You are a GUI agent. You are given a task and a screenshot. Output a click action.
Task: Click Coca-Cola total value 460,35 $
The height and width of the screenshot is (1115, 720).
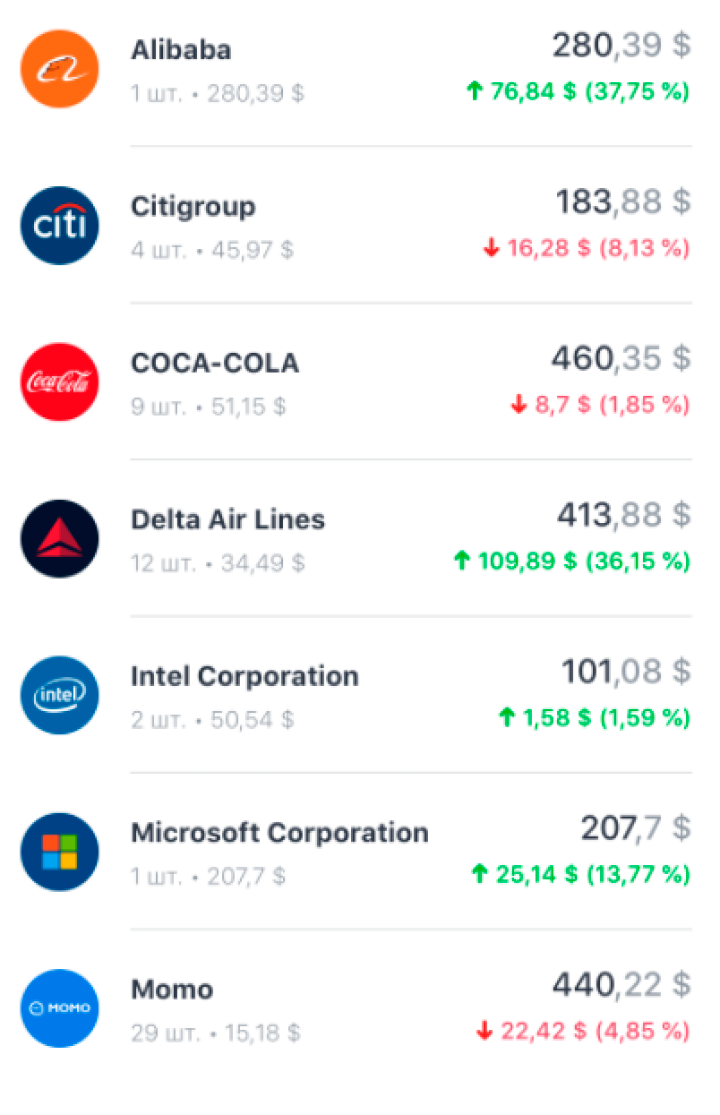pos(621,358)
